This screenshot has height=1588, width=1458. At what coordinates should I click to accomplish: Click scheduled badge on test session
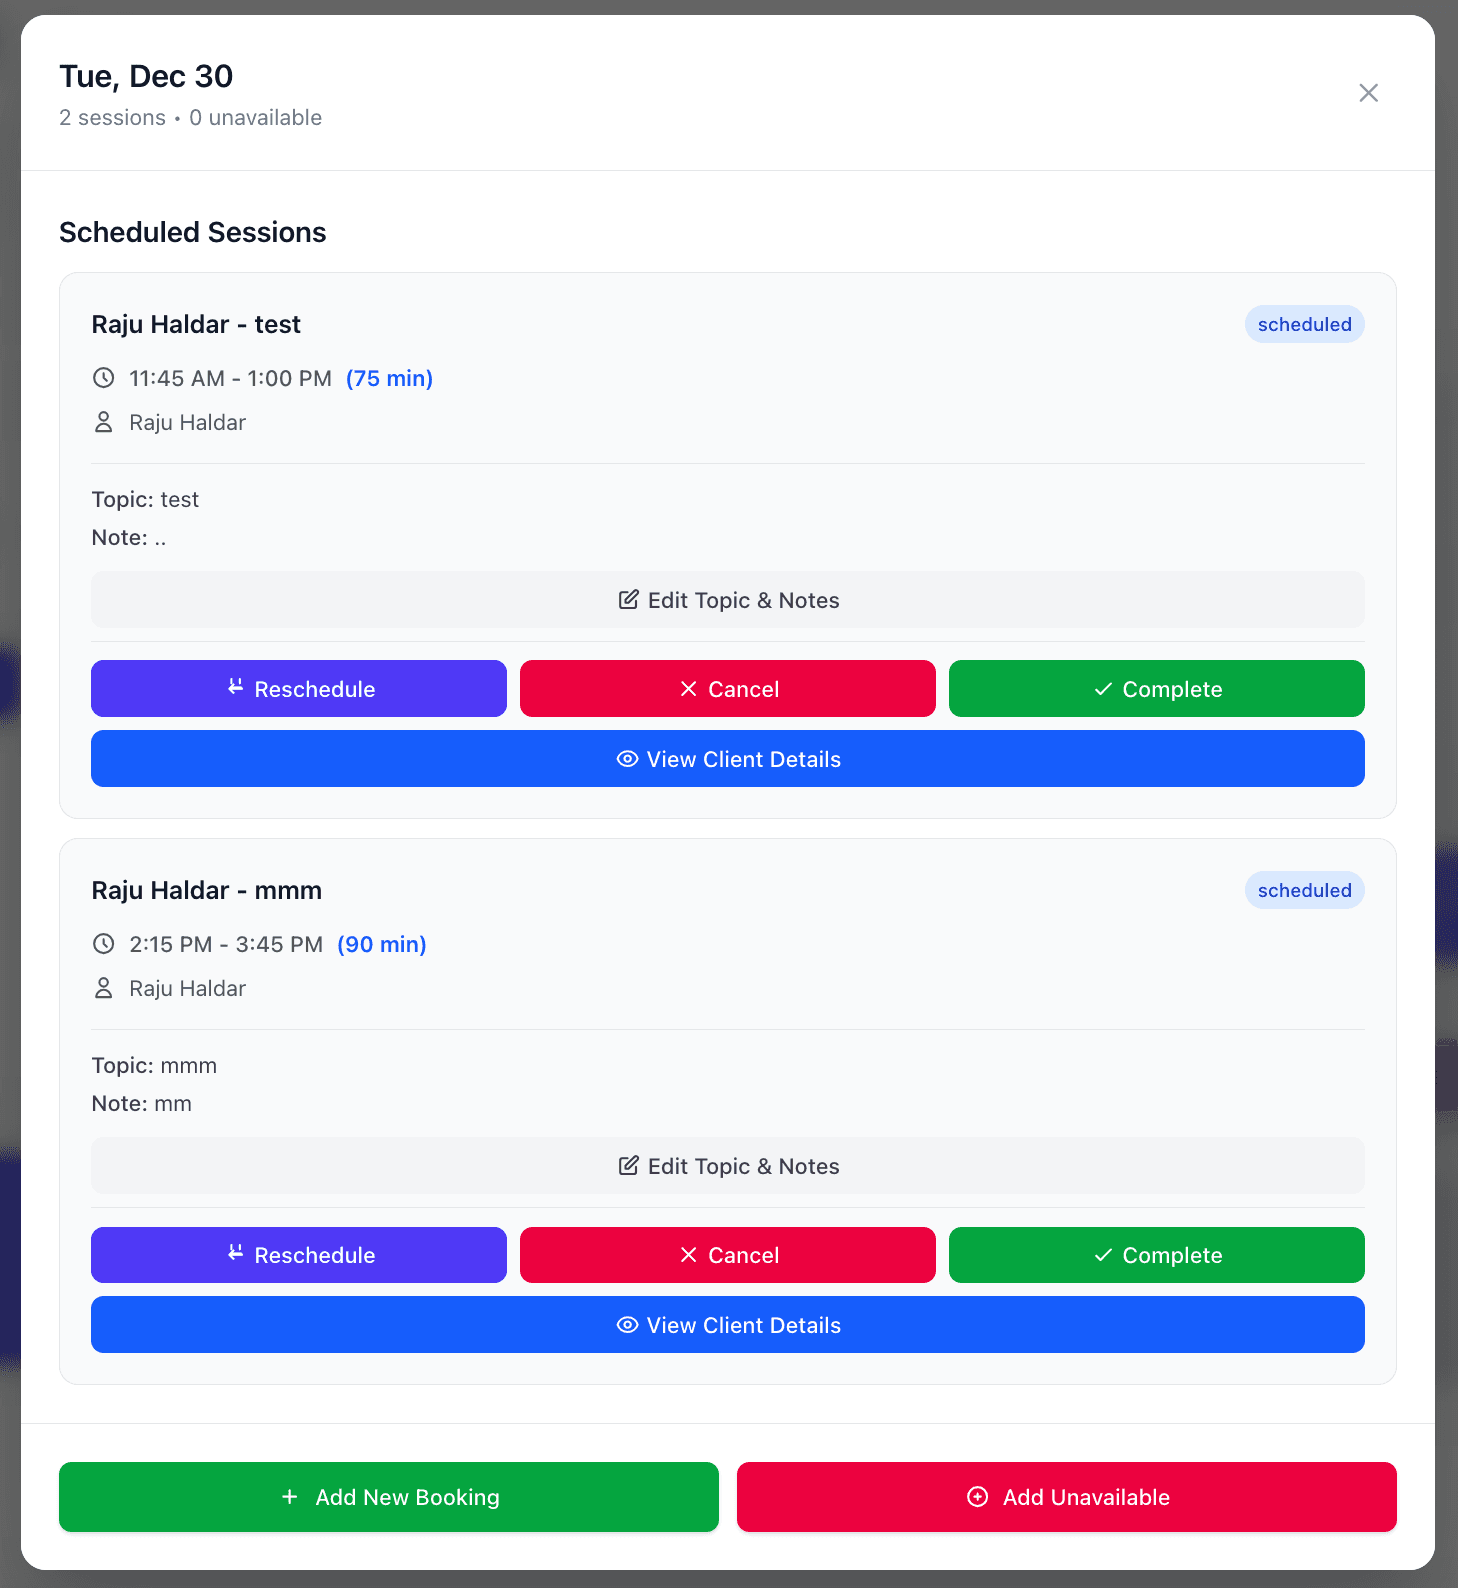(1304, 324)
